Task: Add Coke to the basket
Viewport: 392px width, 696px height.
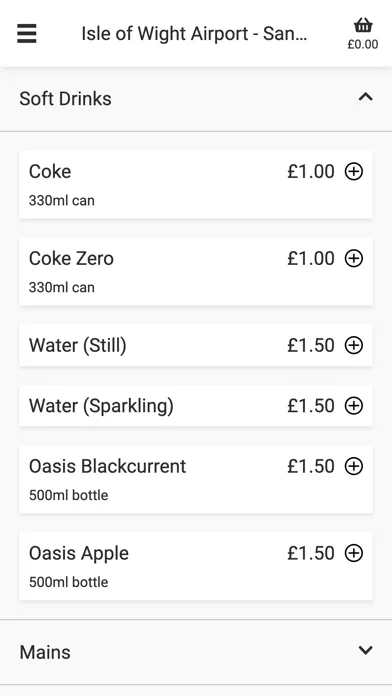Action: (x=354, y=171)
